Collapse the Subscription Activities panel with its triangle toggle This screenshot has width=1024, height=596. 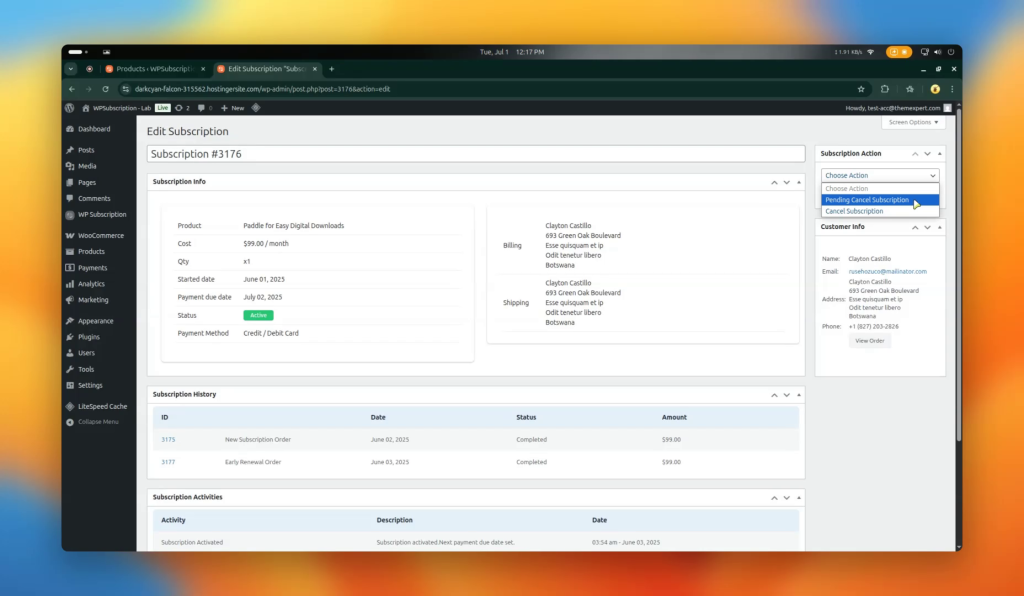(x=799, y=497)
